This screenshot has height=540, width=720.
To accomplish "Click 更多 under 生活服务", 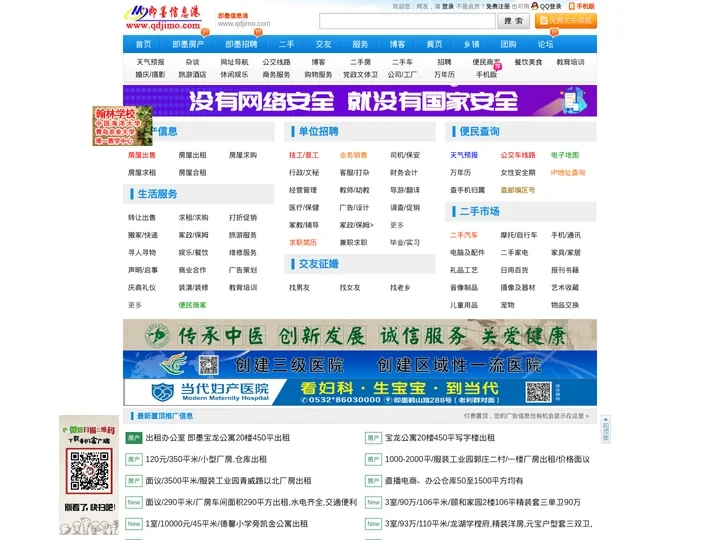I will [x=135, y=305].
